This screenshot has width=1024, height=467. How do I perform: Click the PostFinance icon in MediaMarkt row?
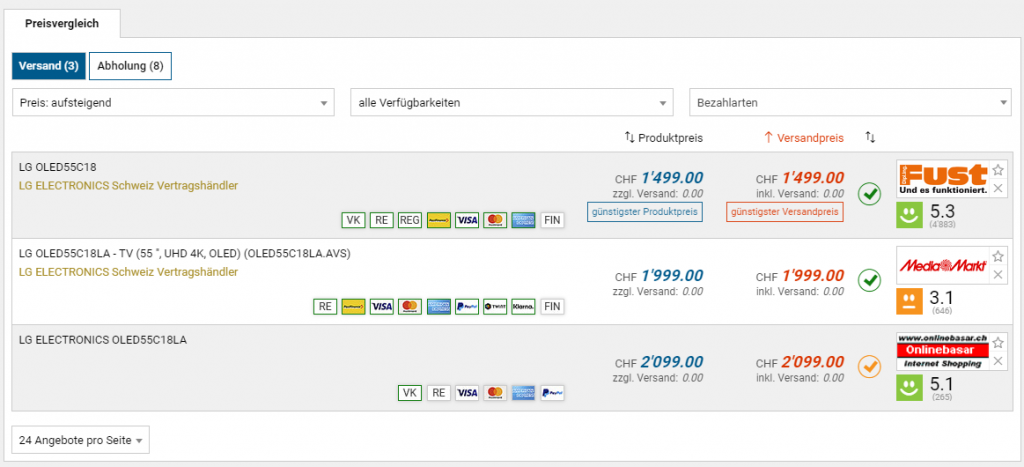[353, 306]
